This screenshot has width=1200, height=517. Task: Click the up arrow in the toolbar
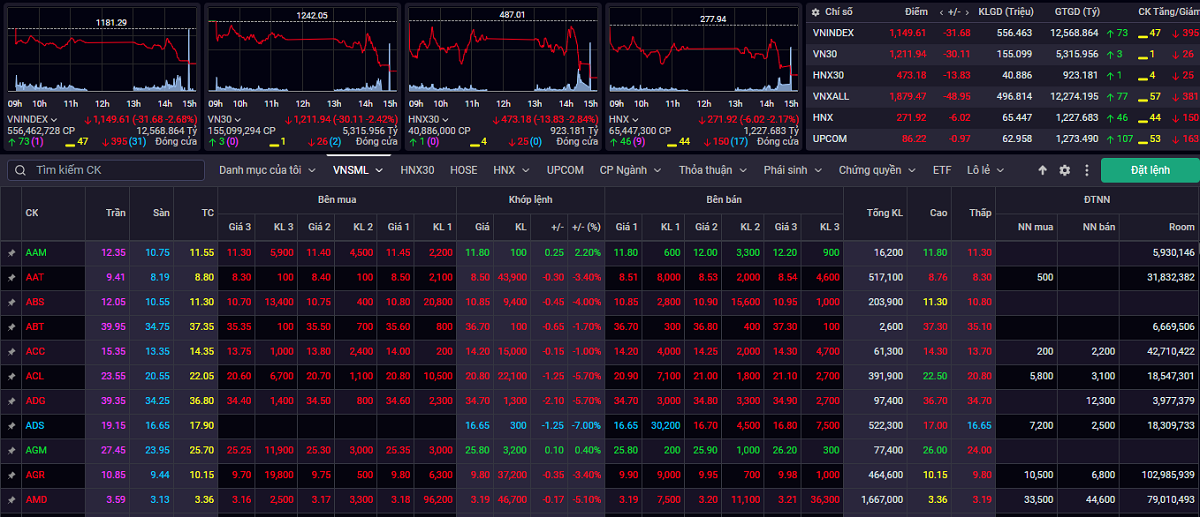click(1042, 170)
